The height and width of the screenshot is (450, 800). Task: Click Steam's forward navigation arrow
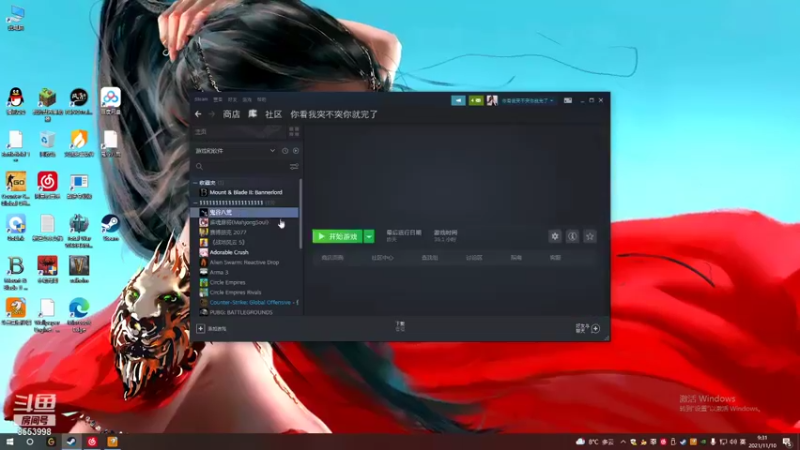click(211, 114)
